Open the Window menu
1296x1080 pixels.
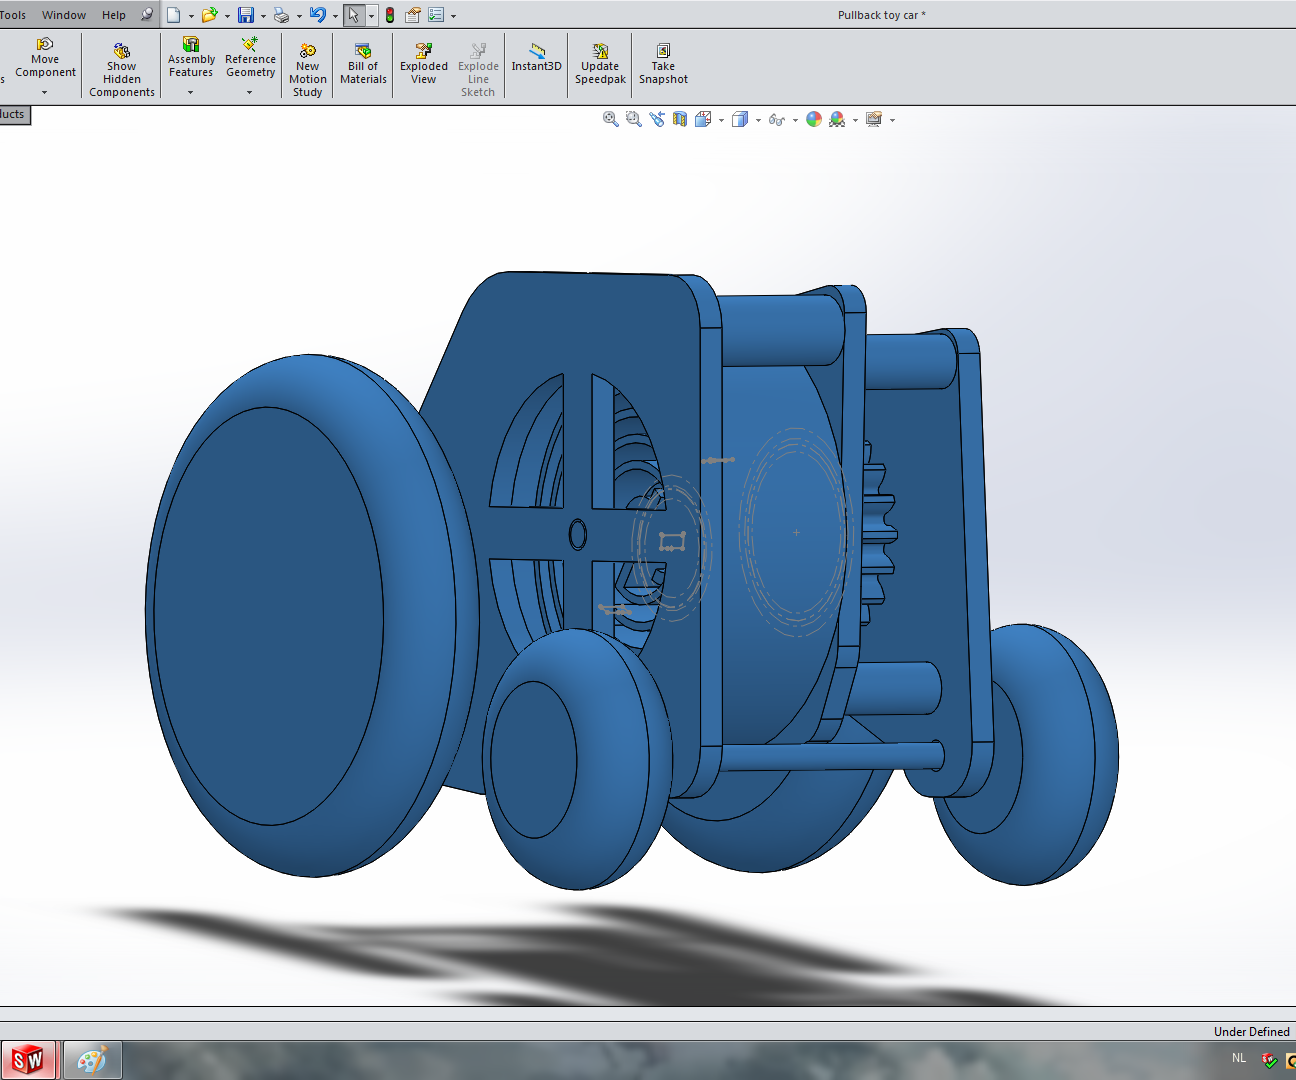pos(64,14)
